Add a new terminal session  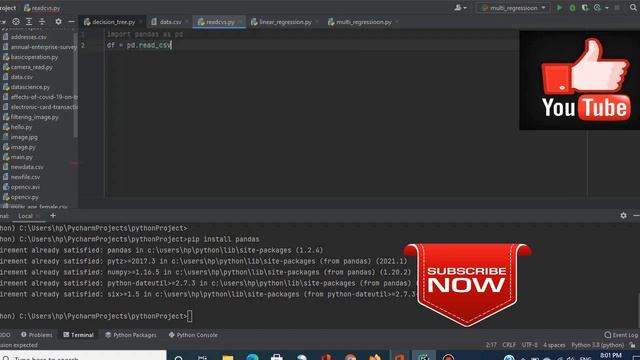coord(53,216)
